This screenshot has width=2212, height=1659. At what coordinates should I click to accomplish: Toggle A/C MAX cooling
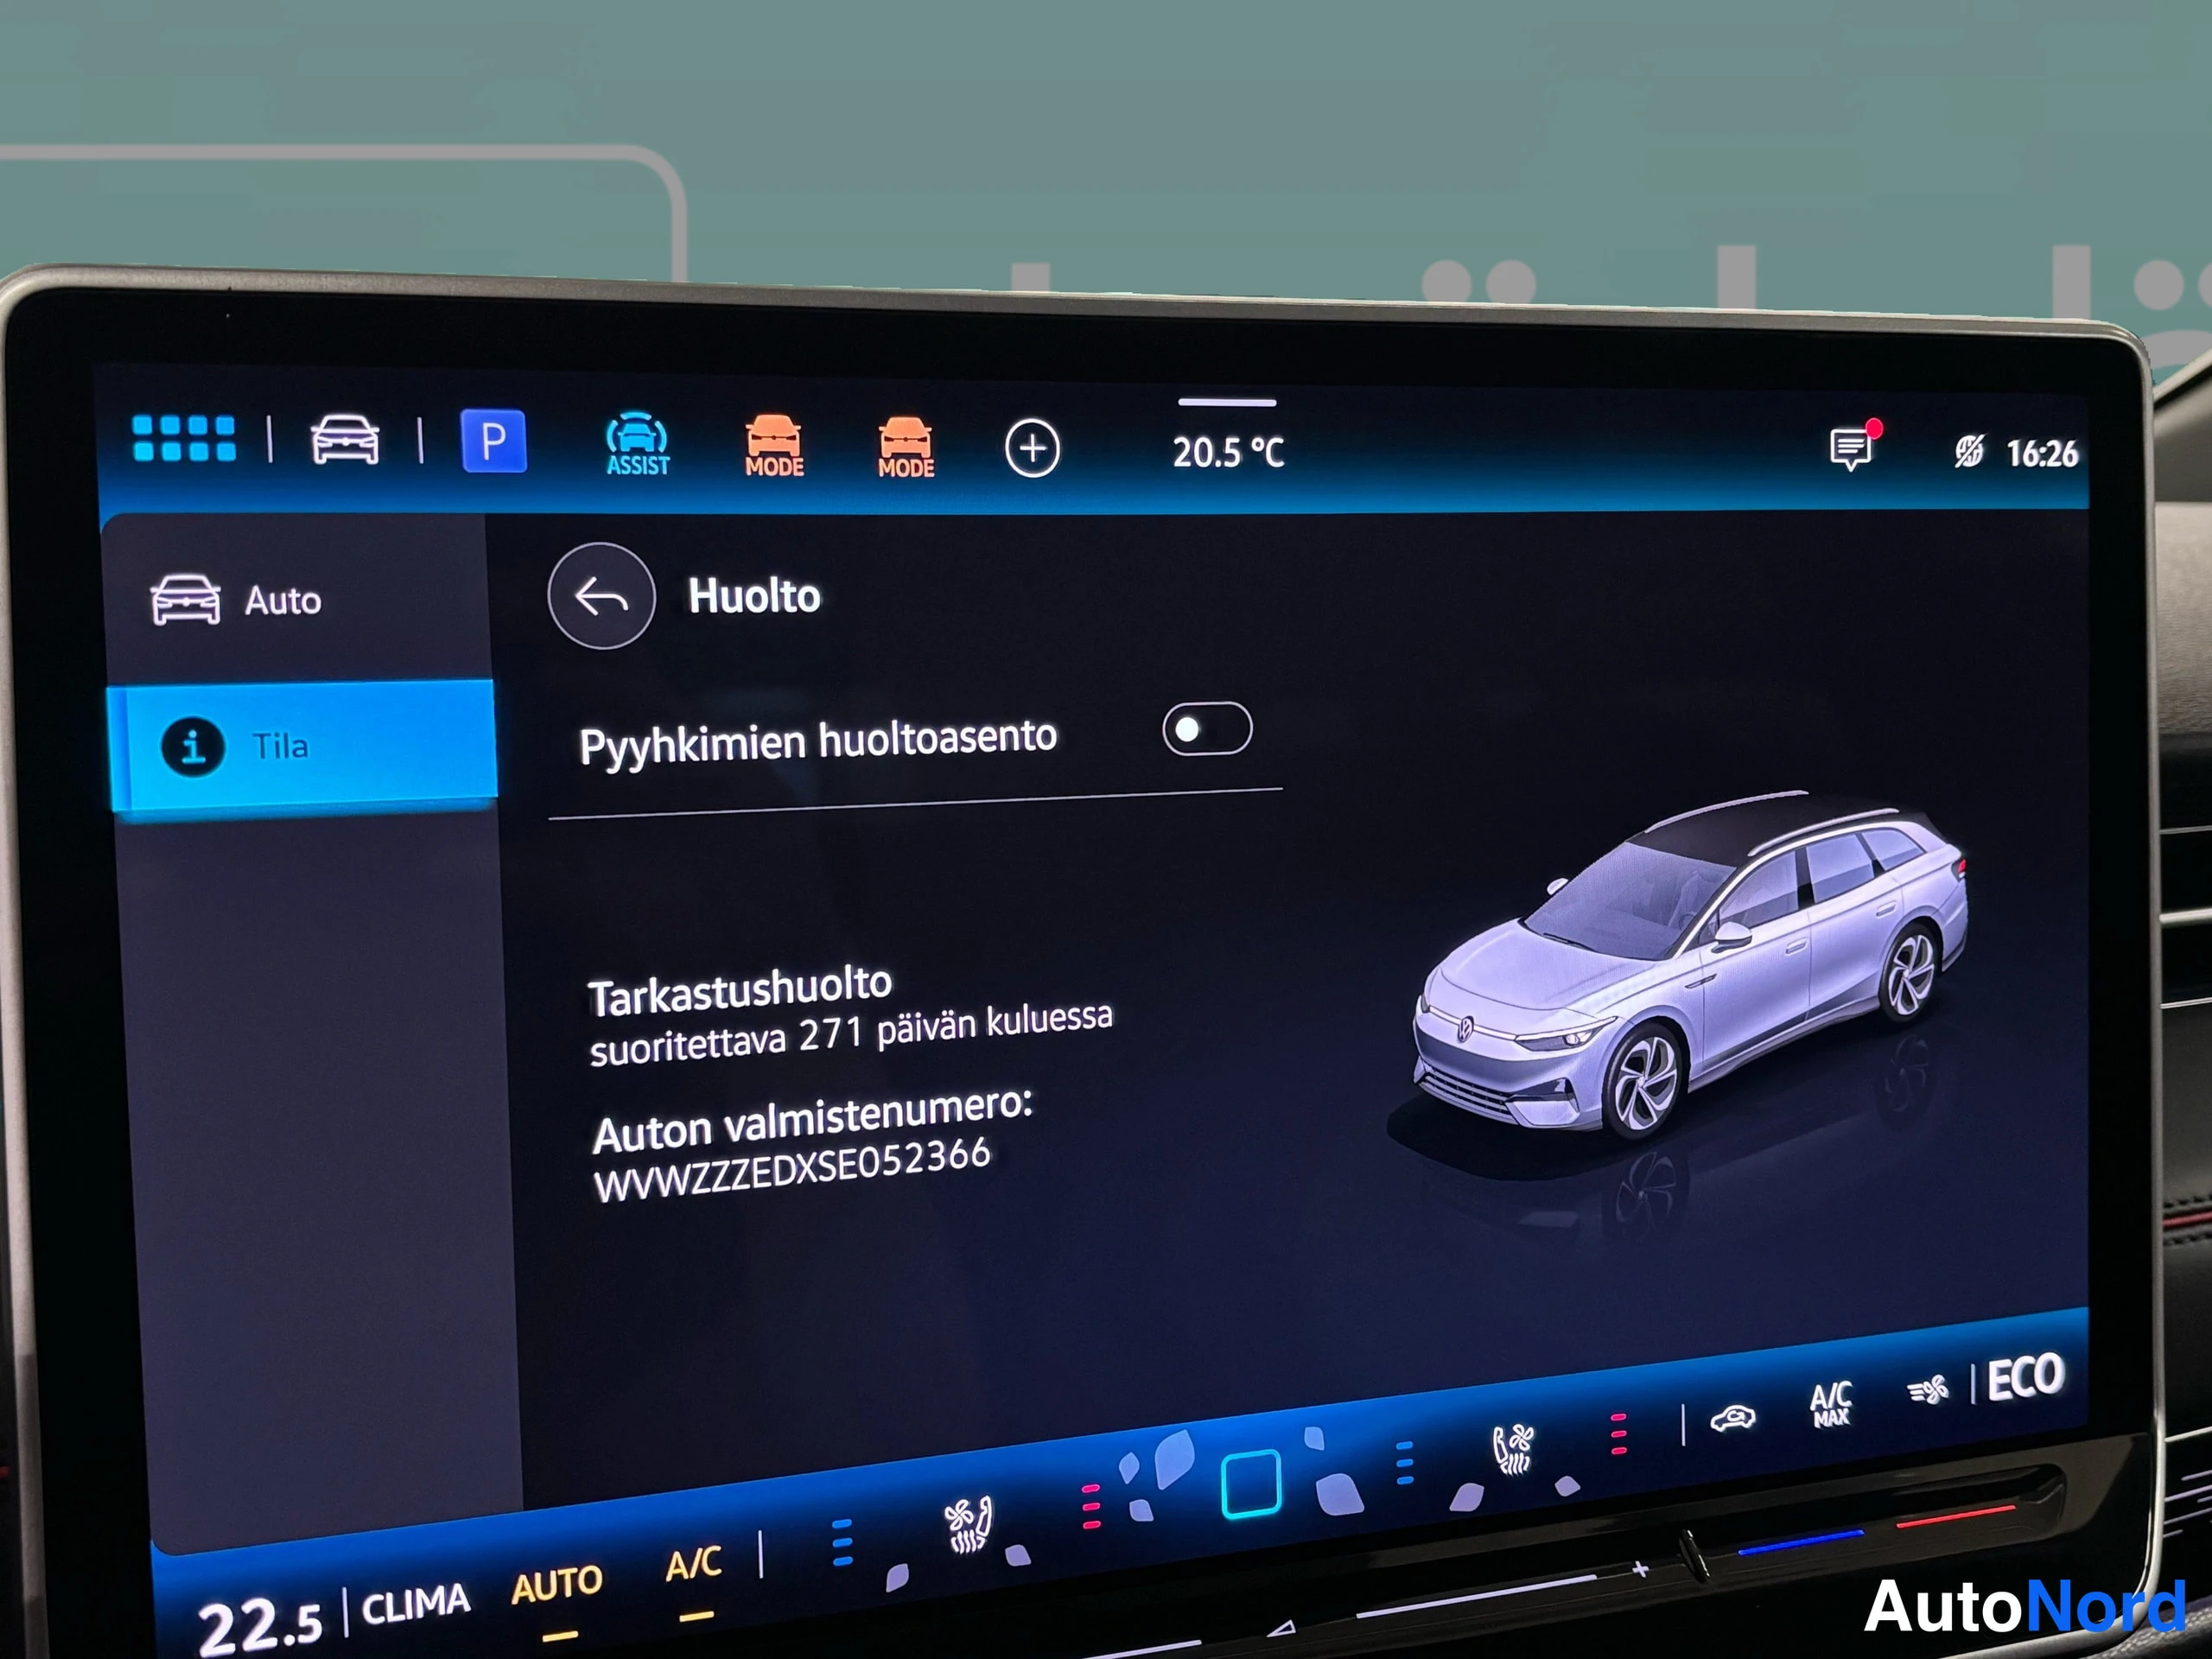click(1831, 1404)
